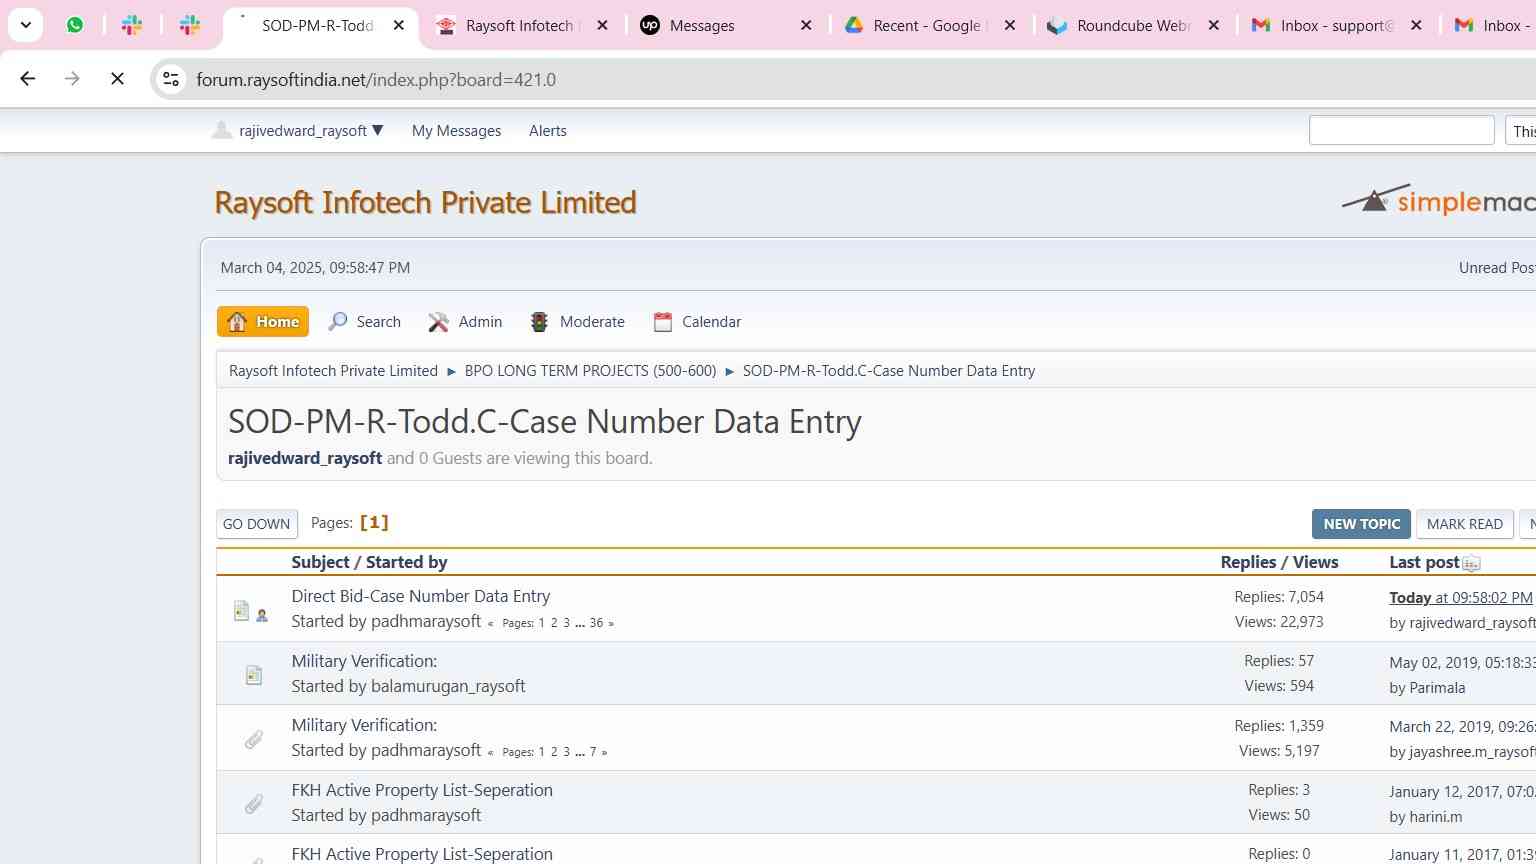Close the Messages tab
The image size is (1536, 864).
pyautogui.click(x=806, y=25)
